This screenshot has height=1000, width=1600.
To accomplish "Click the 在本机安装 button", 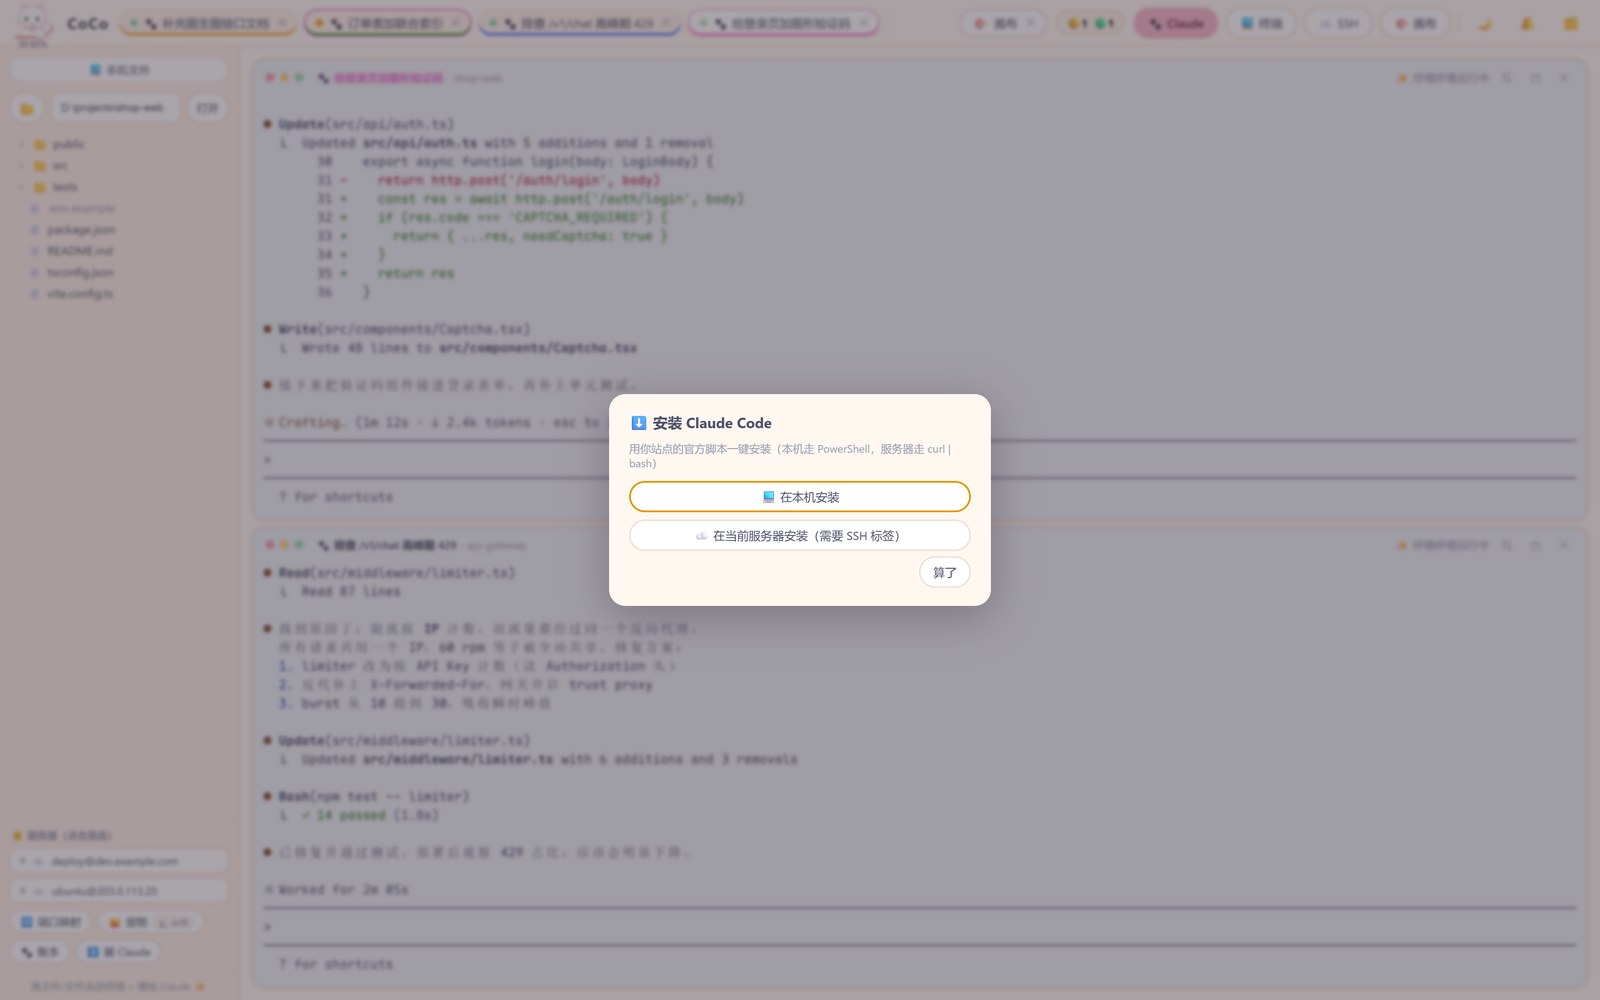I will coord(799,497).
